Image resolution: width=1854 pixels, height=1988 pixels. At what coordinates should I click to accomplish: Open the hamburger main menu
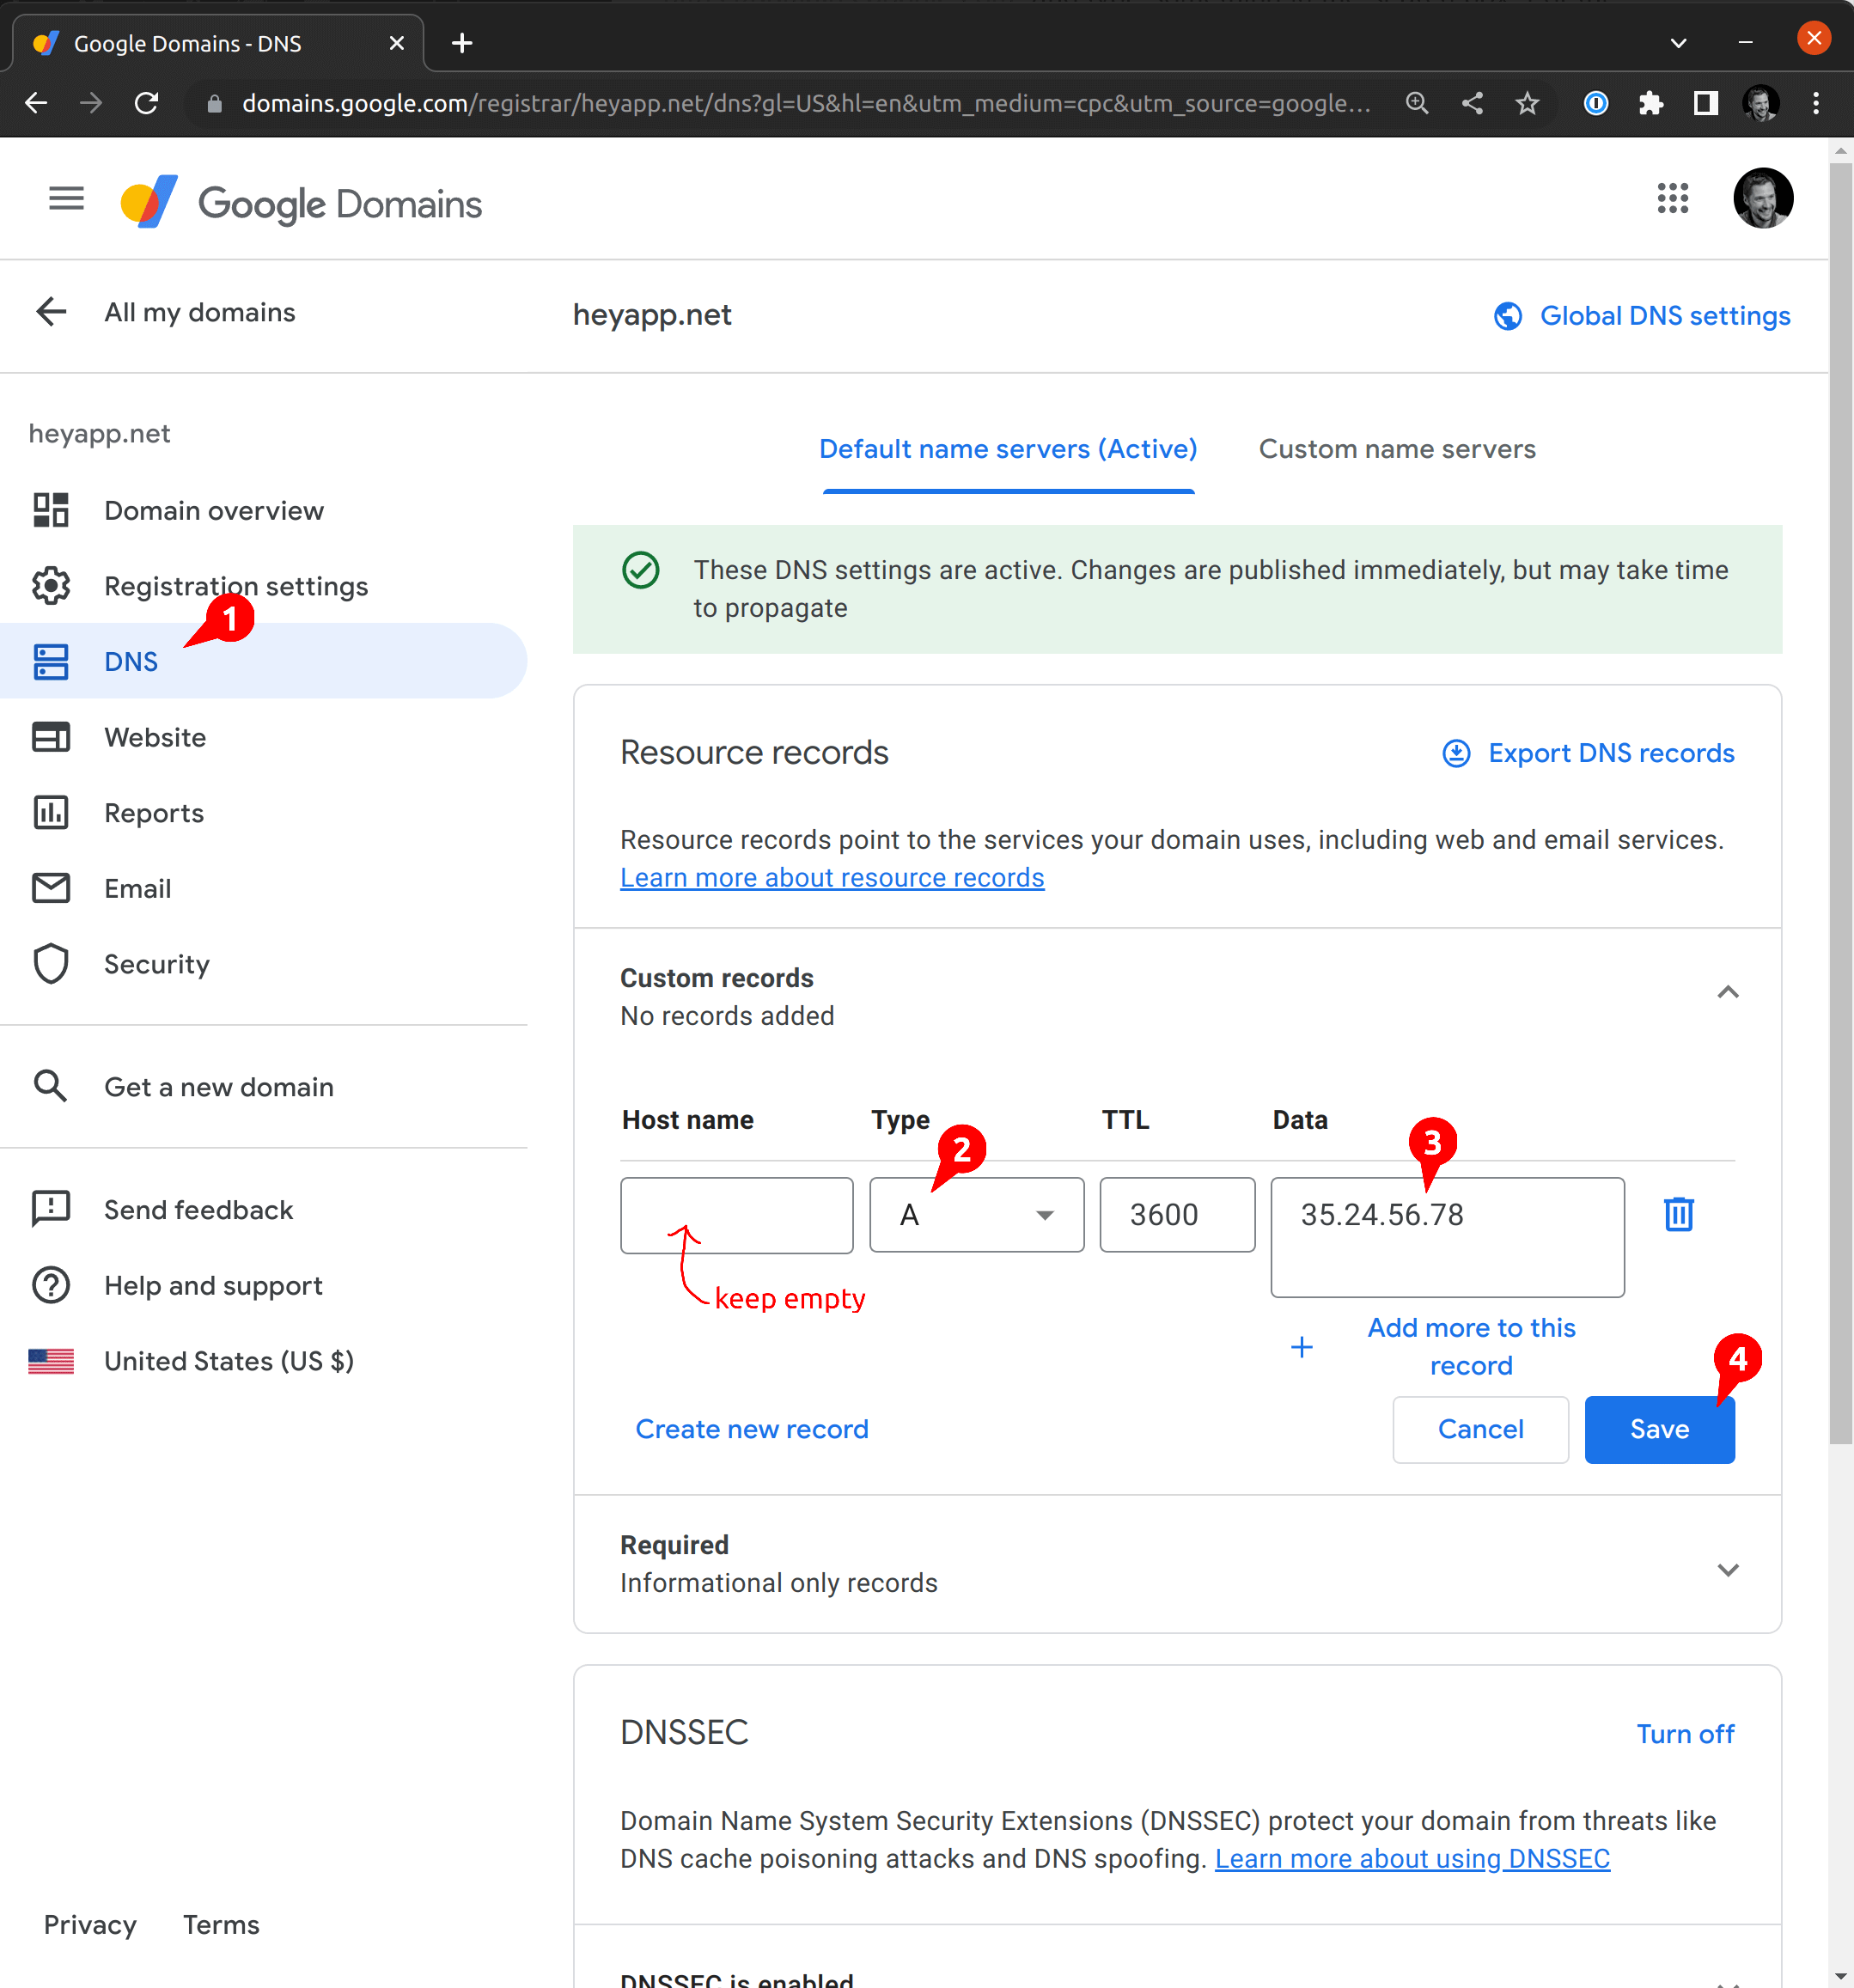(66, 199)
